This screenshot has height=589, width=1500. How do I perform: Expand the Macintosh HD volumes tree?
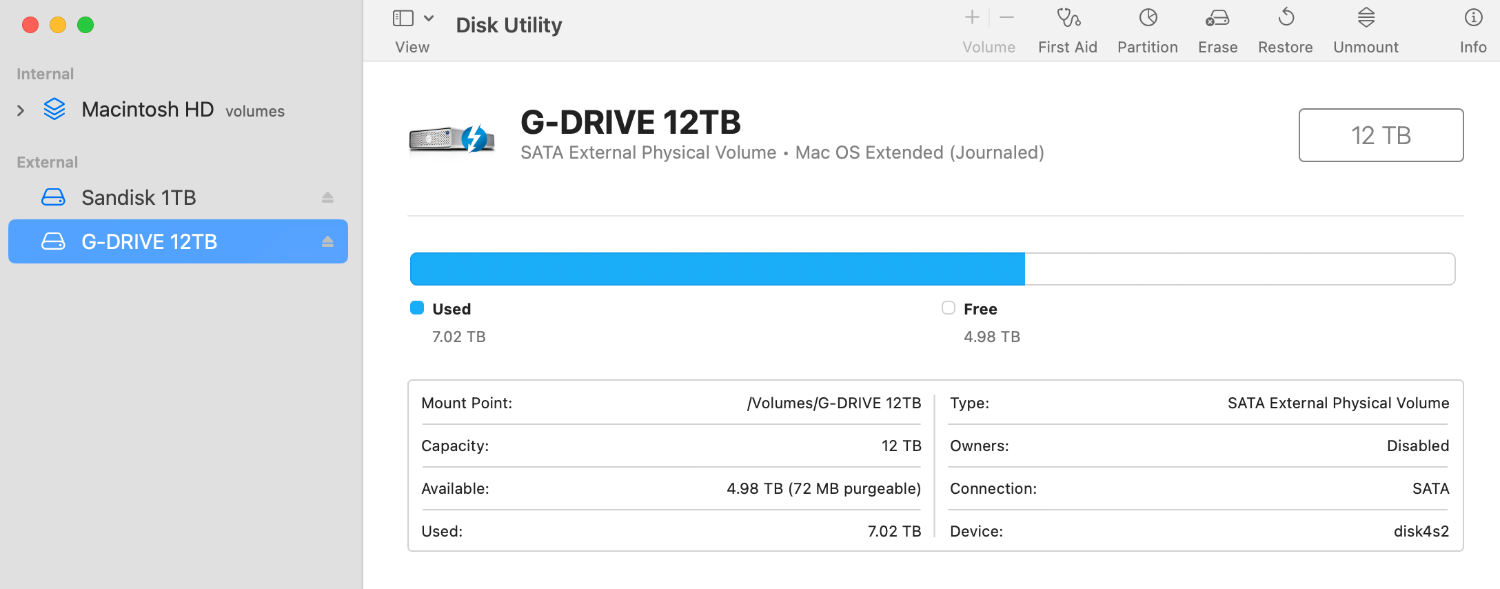pyautogui.click(x=21, y=110)
